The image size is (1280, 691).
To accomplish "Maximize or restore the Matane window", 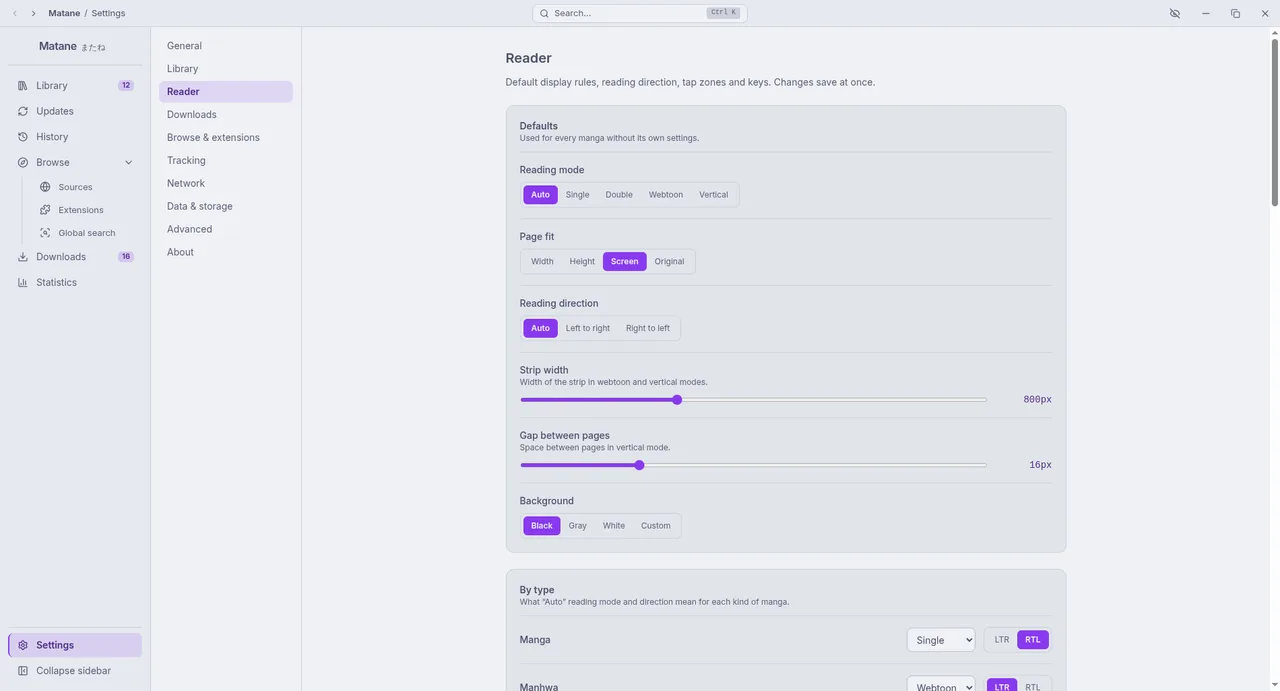I will (1236, 13).
